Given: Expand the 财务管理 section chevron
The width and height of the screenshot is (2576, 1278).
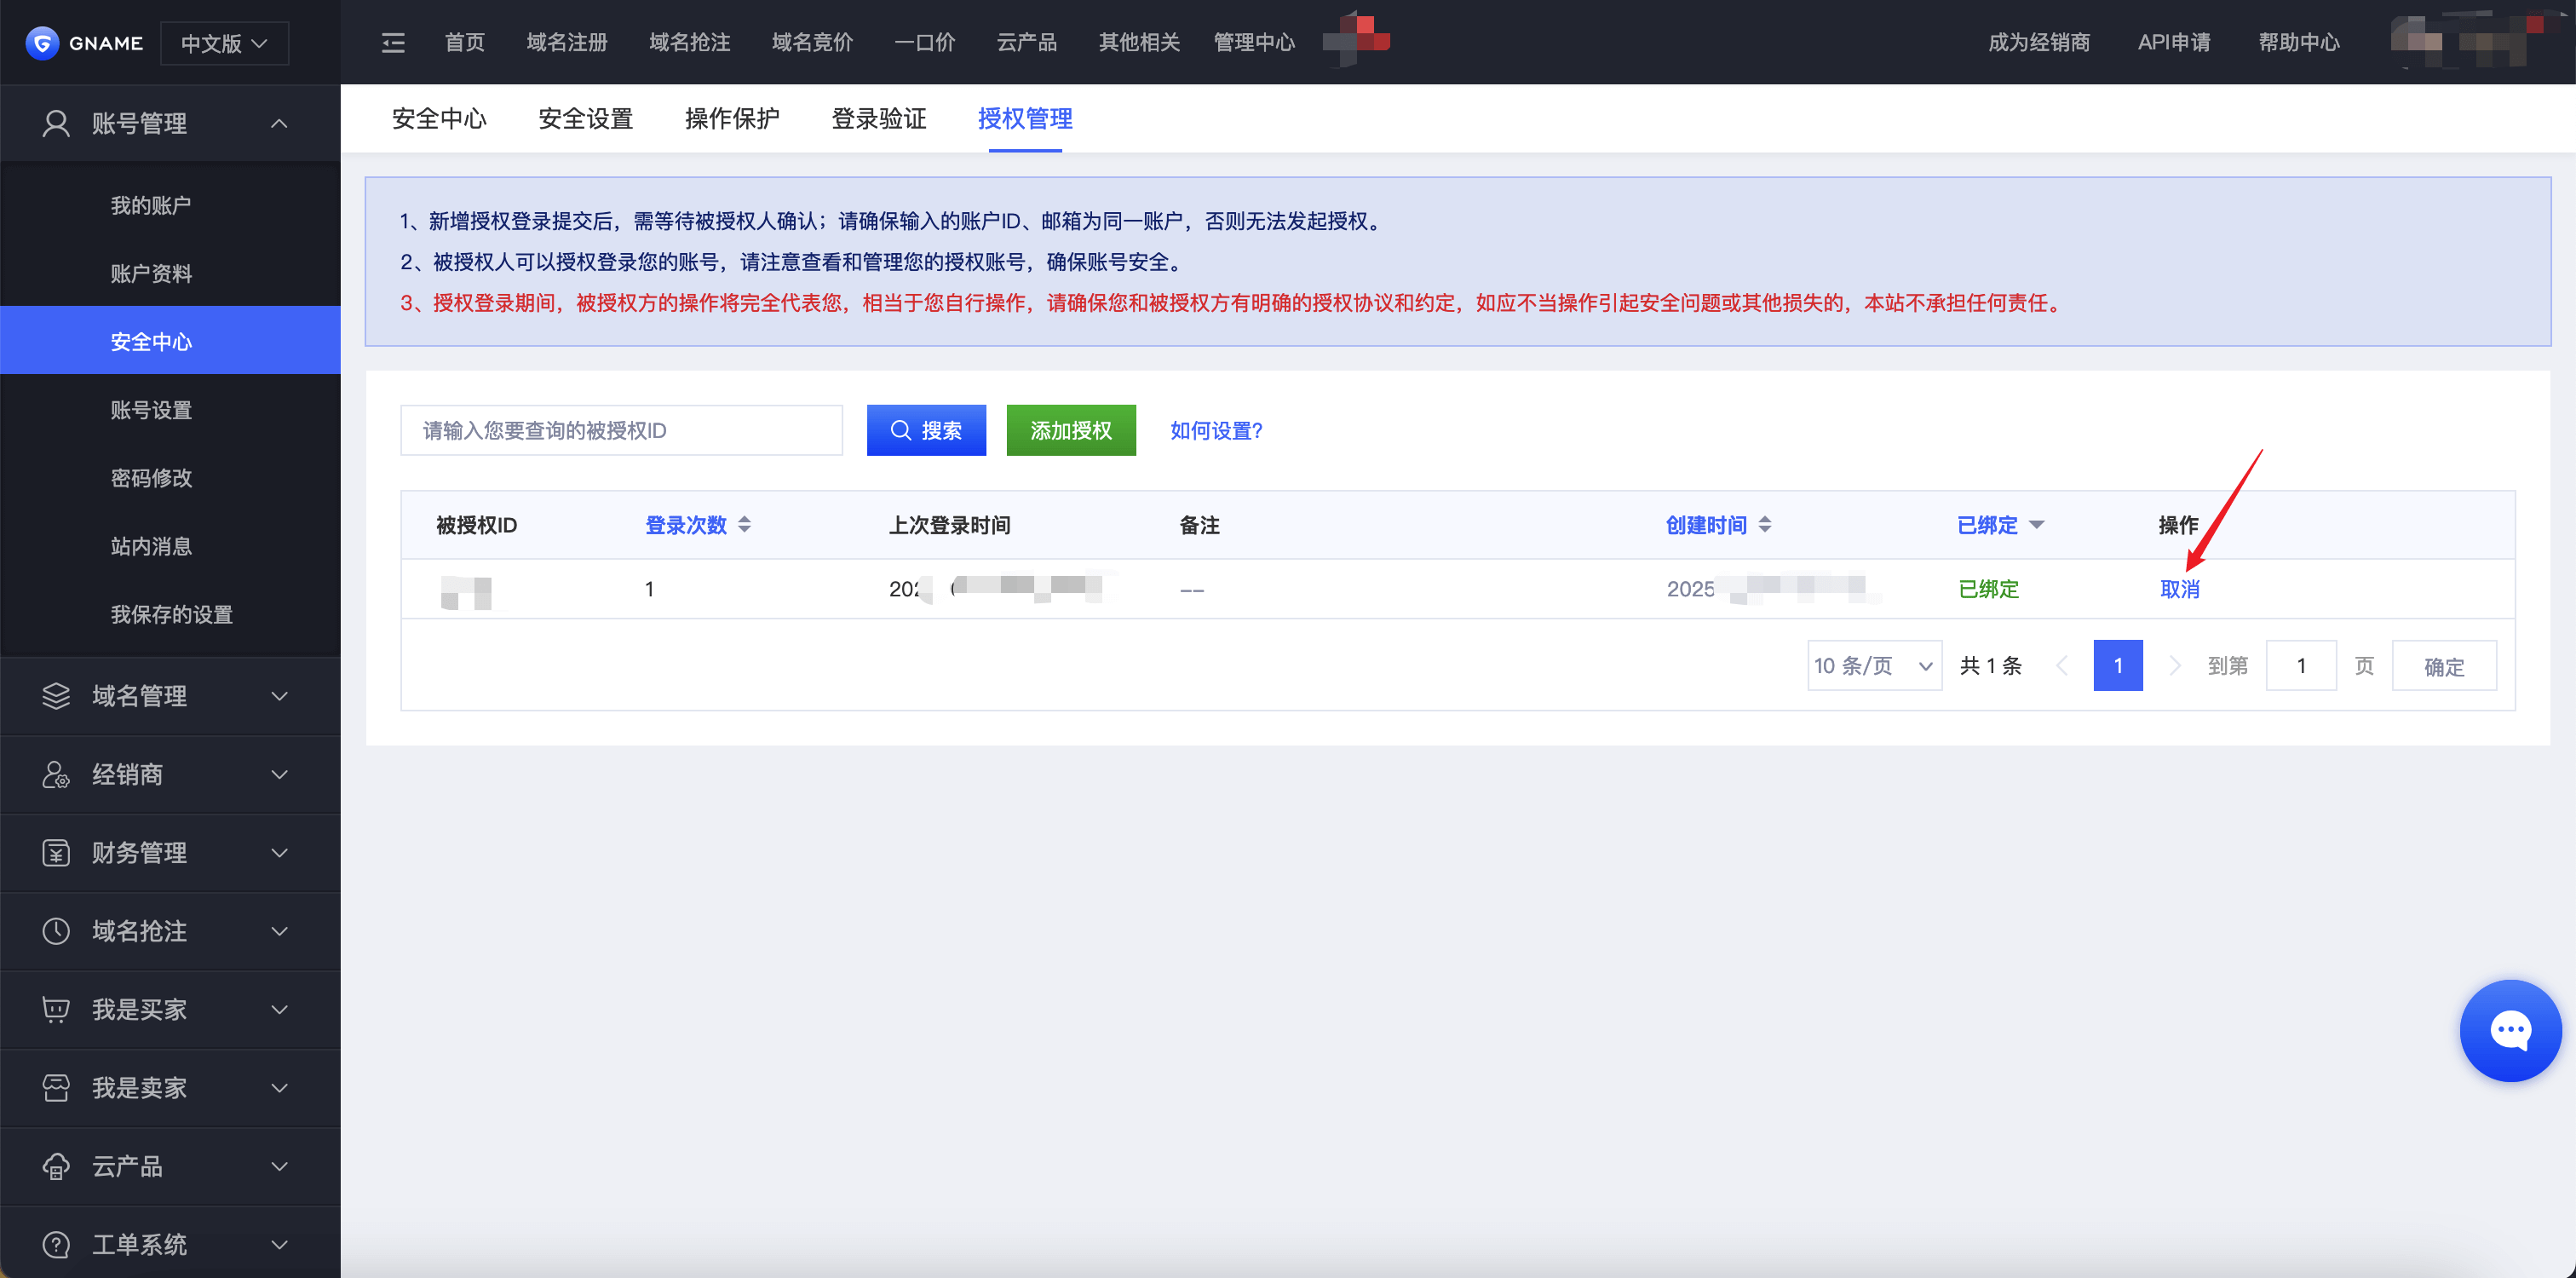Looking at the screenshot, I should 279,853.
